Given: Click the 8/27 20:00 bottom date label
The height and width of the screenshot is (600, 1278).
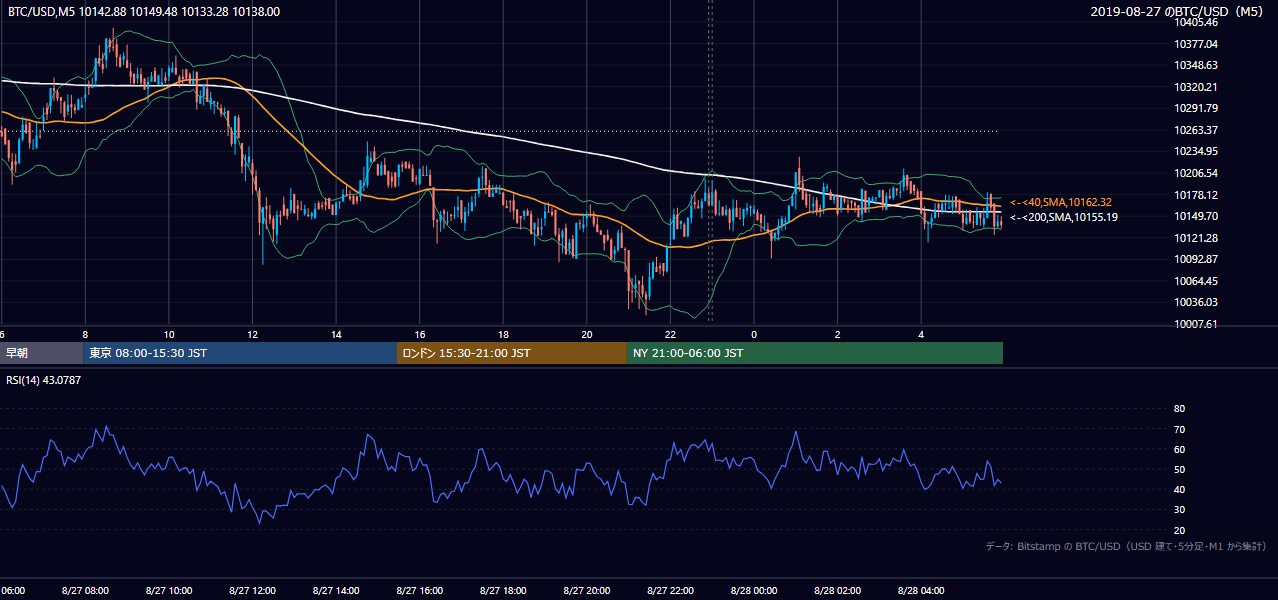Looking at the screenshot, I should coord(588,591).
